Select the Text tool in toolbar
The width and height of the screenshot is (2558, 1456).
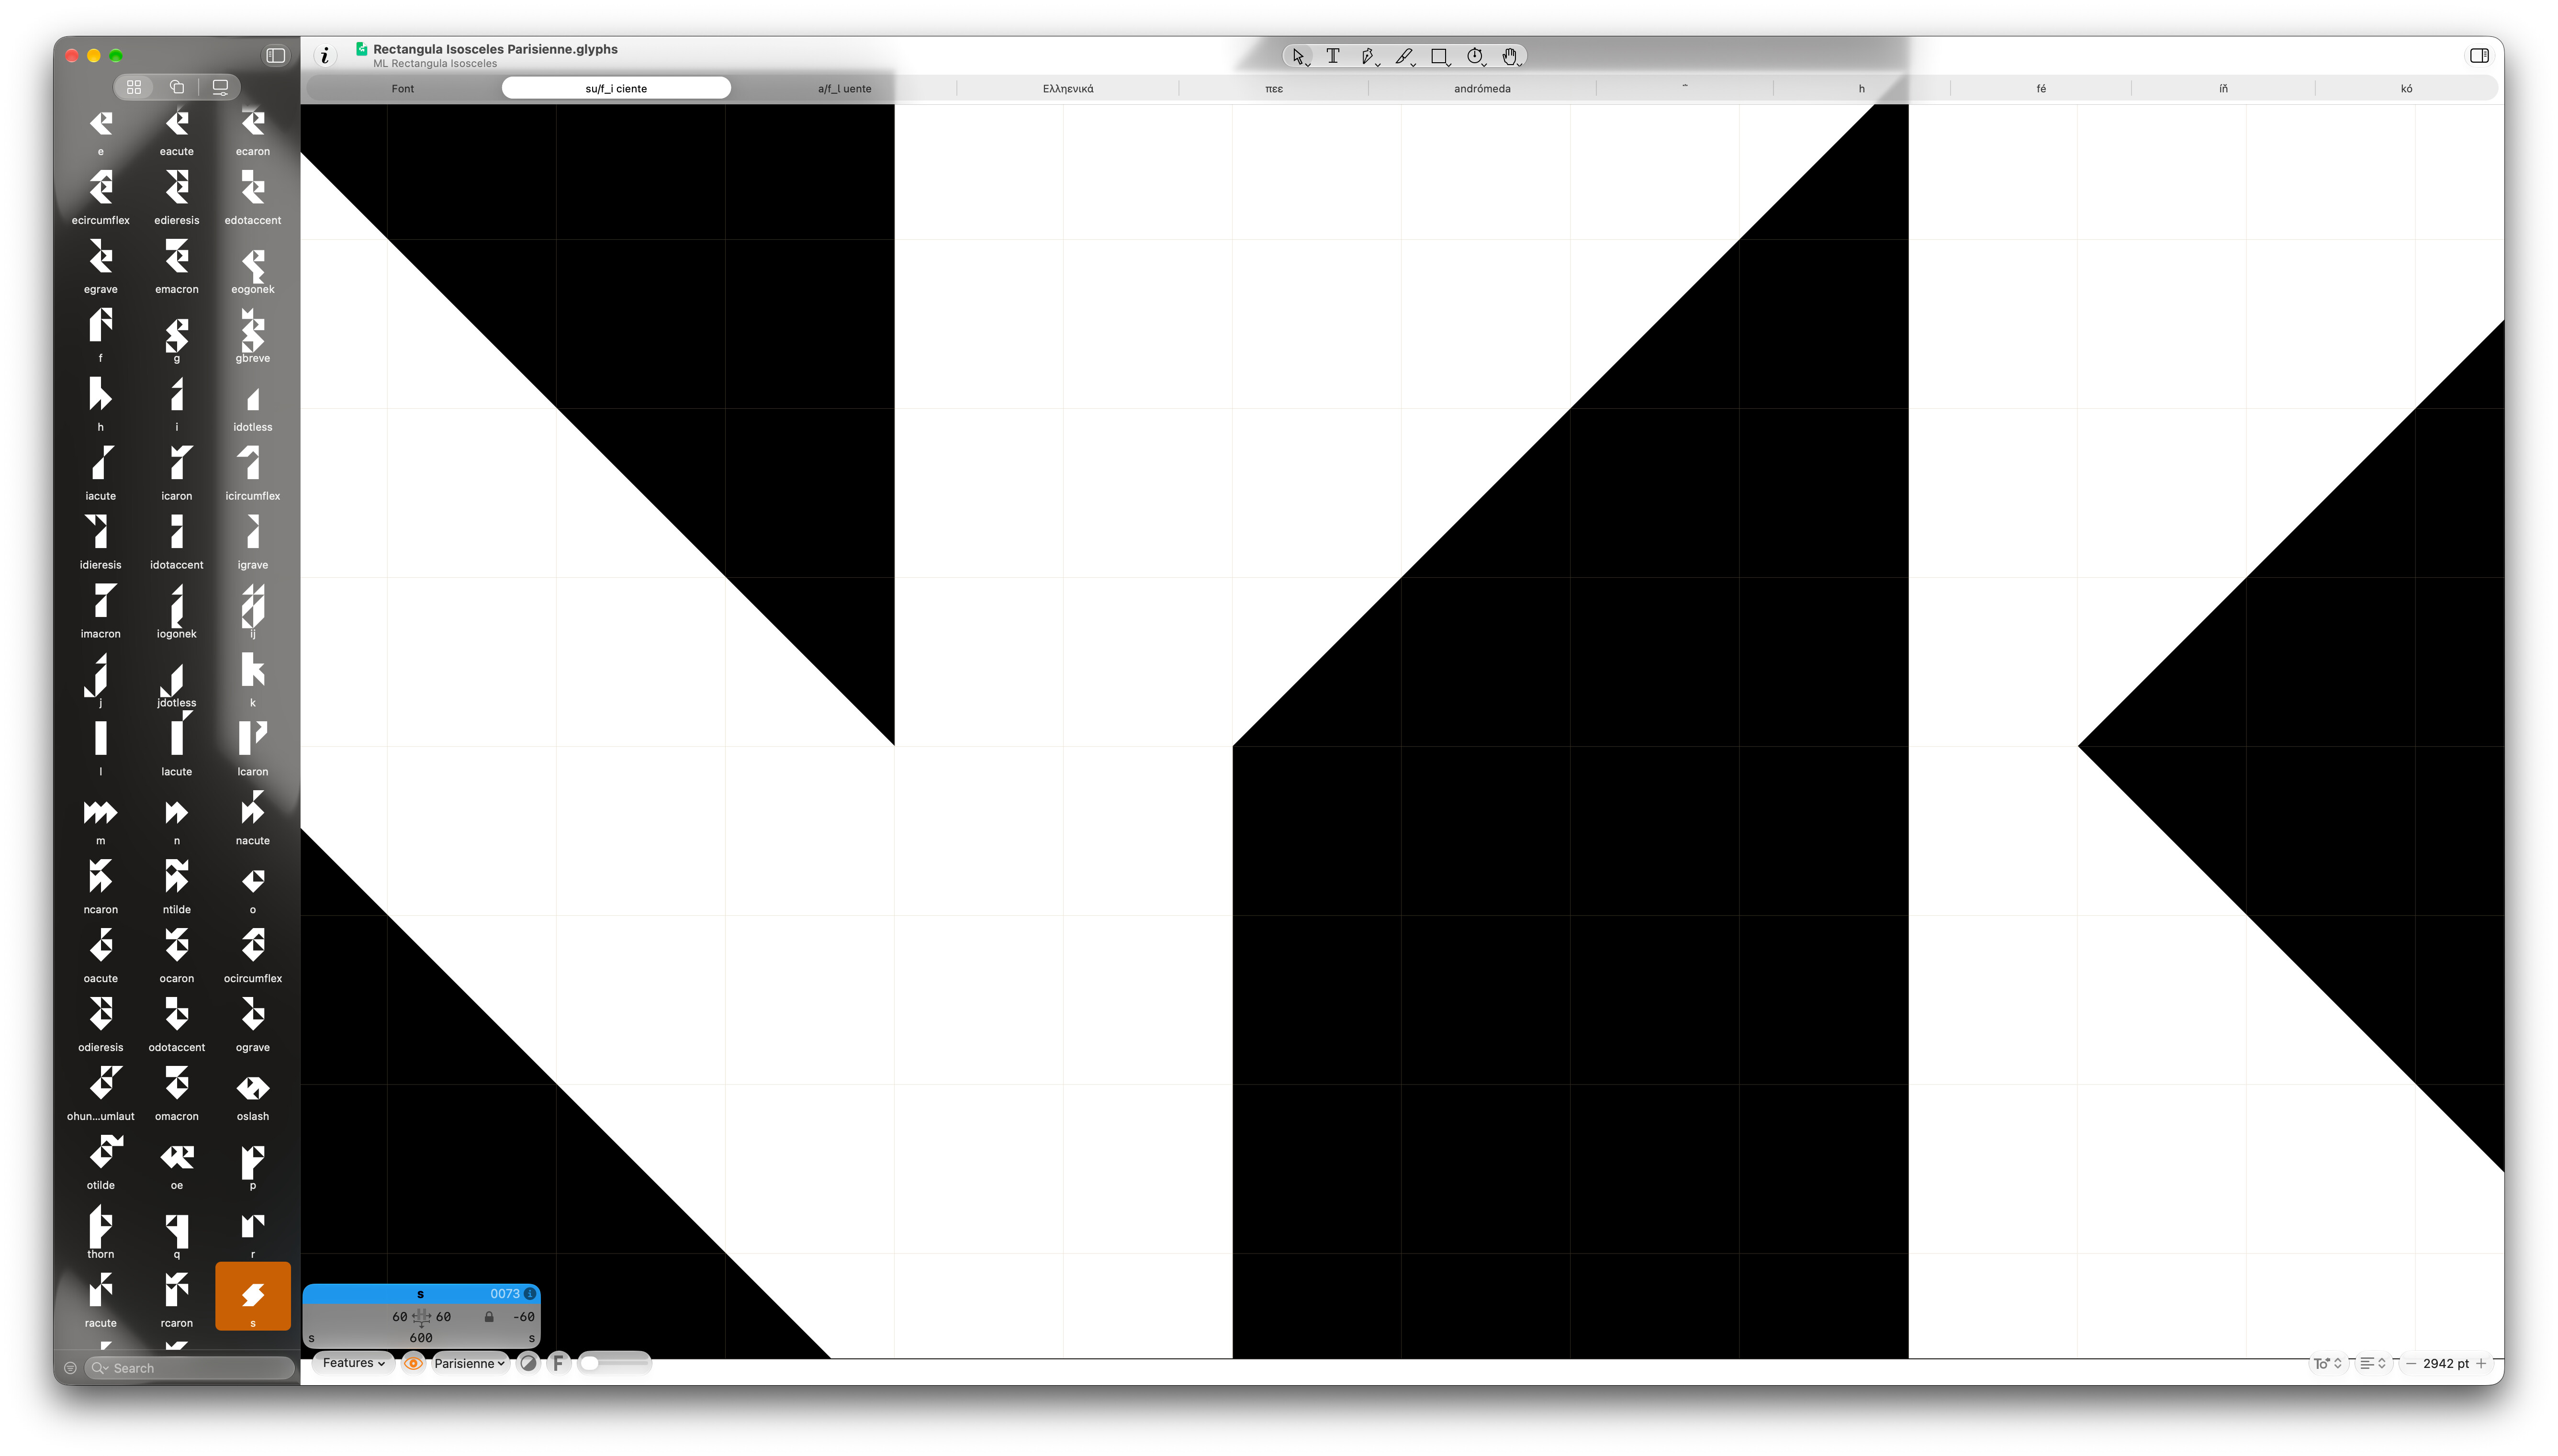pyautogui.click(x=1332, y=56)
